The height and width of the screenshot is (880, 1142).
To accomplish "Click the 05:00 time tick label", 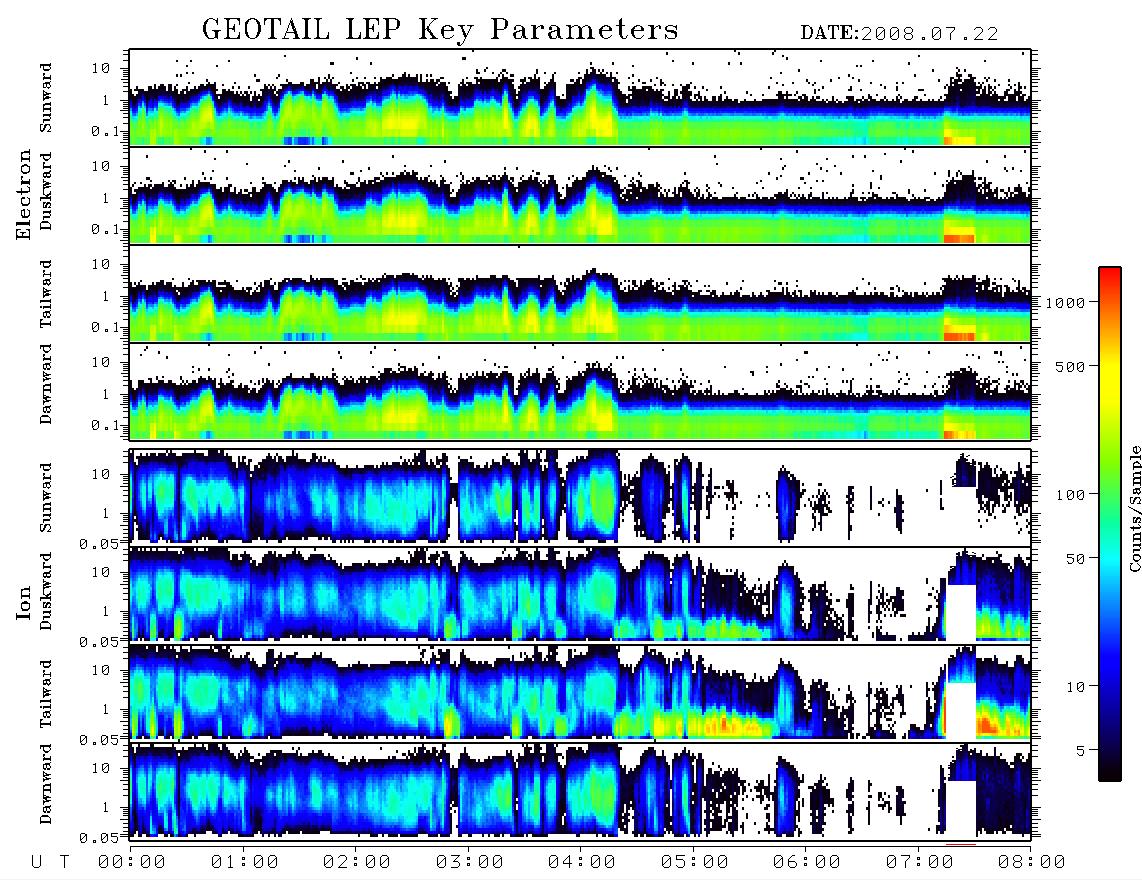I will (695, 862).
